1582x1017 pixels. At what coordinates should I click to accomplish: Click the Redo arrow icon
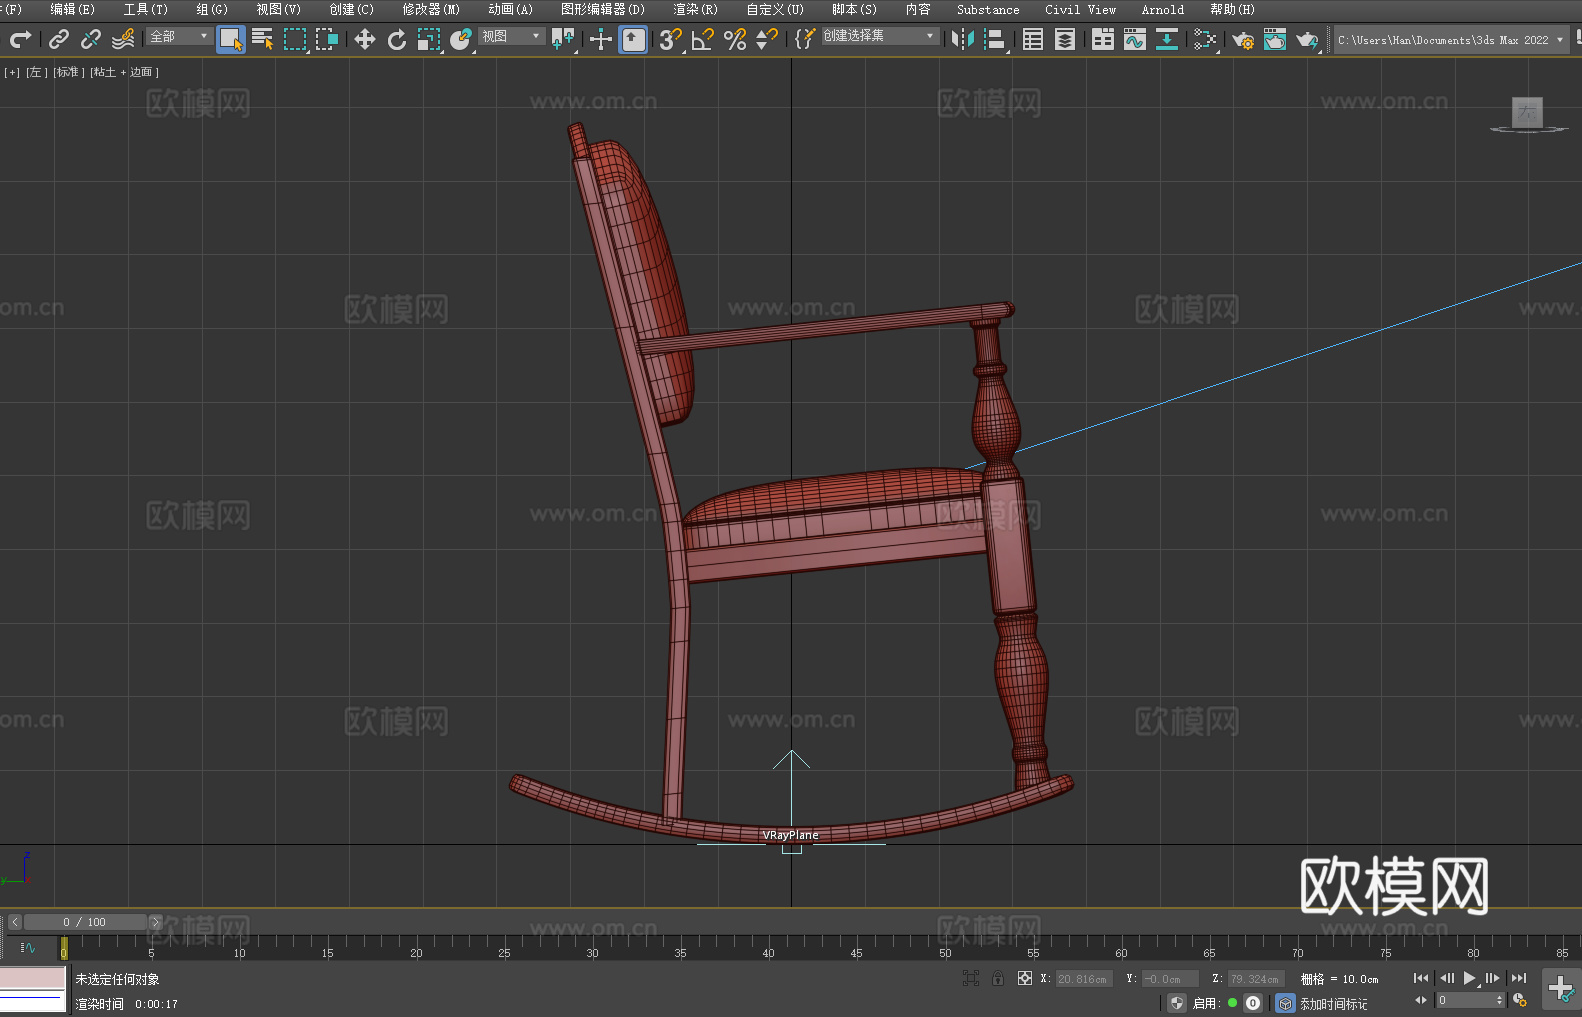click(x=20, y=39)
